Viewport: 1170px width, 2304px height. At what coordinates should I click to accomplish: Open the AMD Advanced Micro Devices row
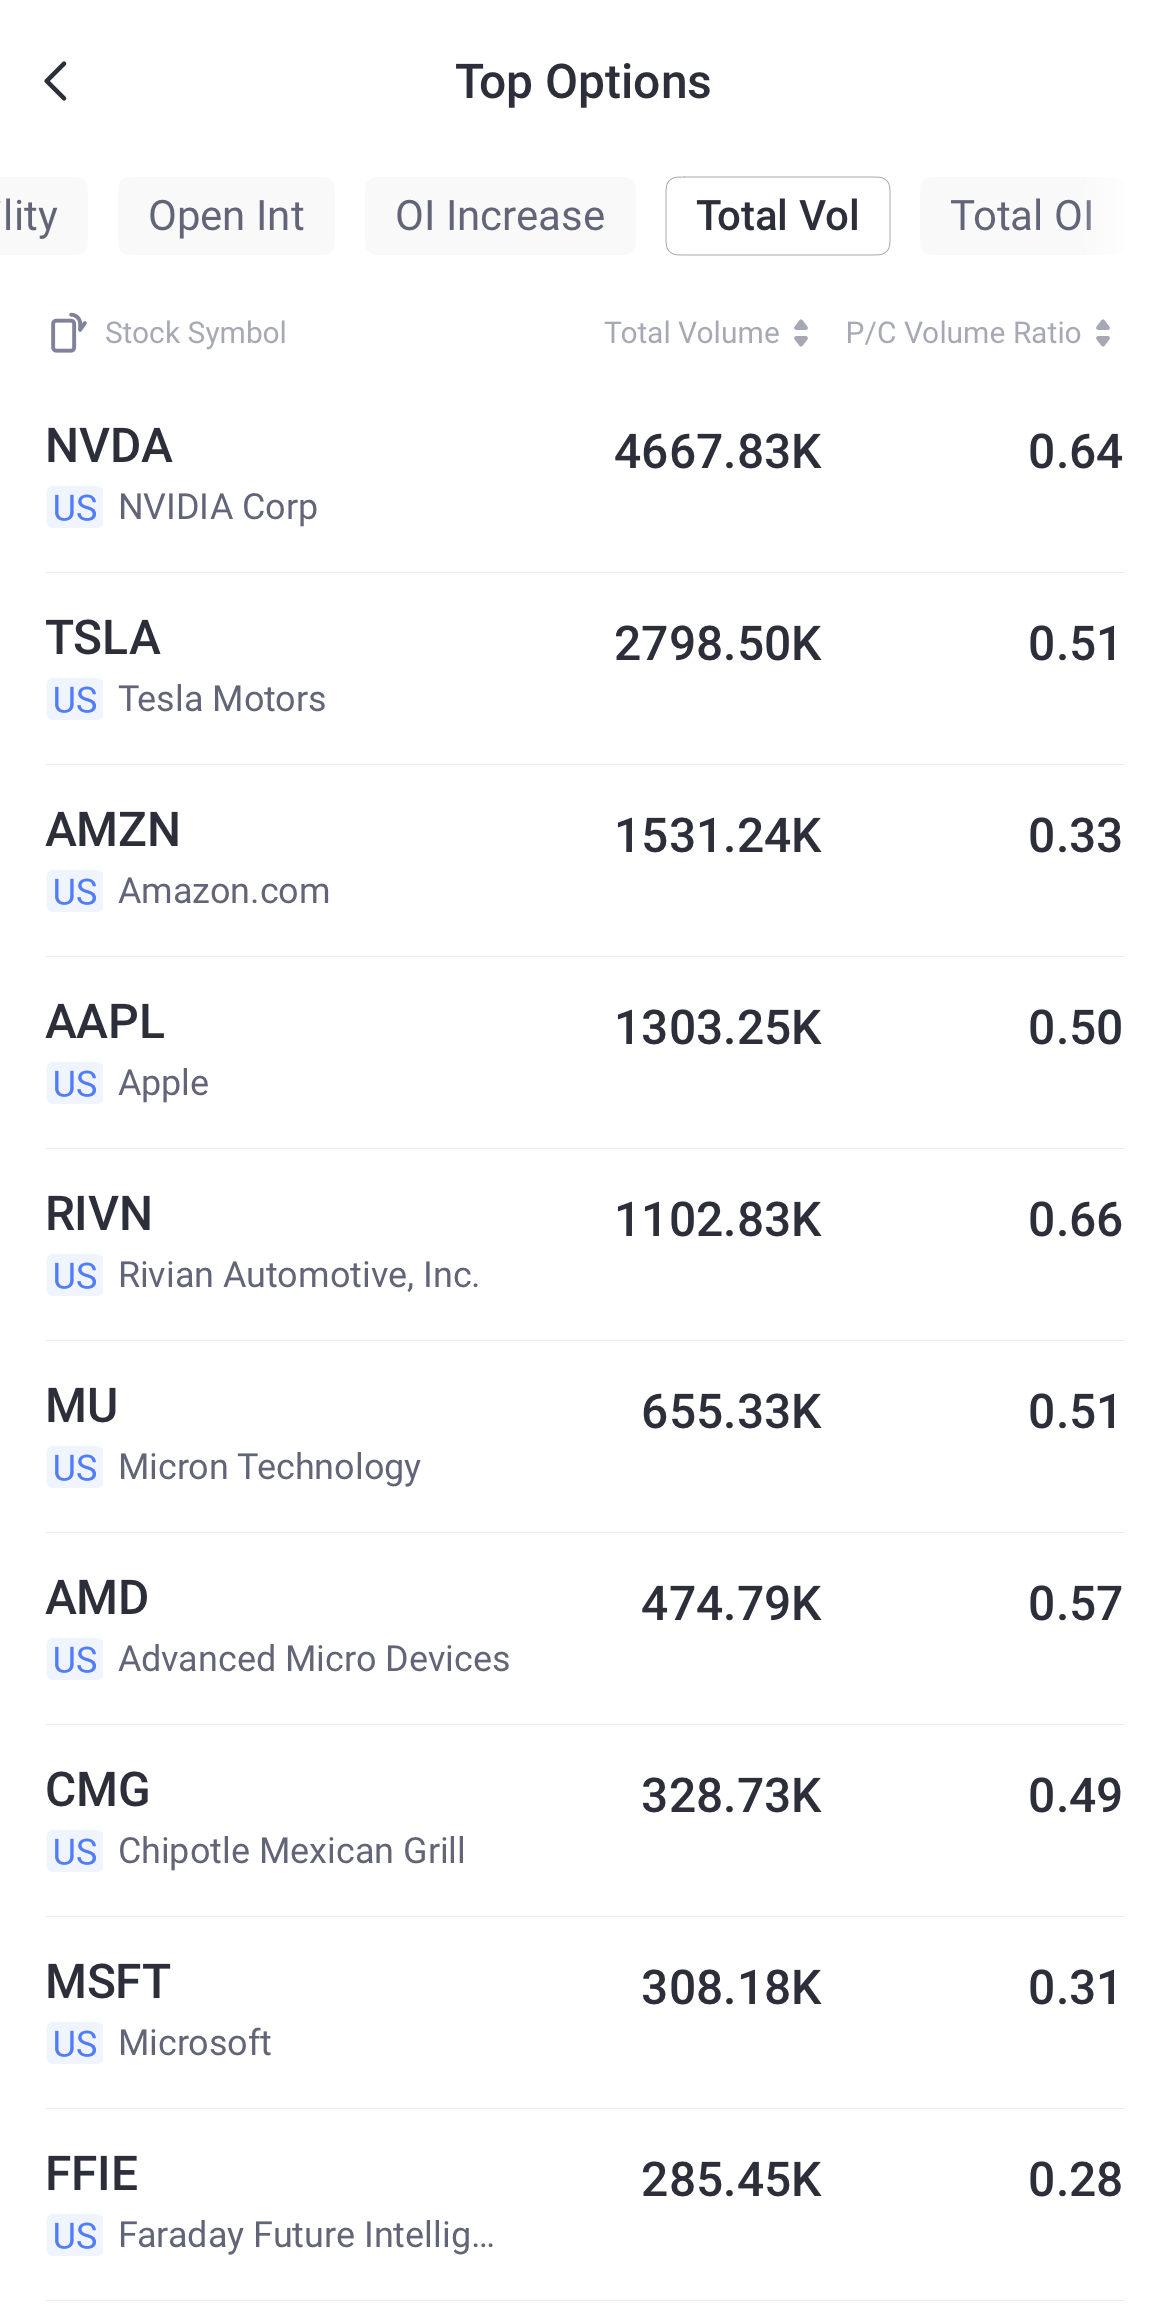585,1628
